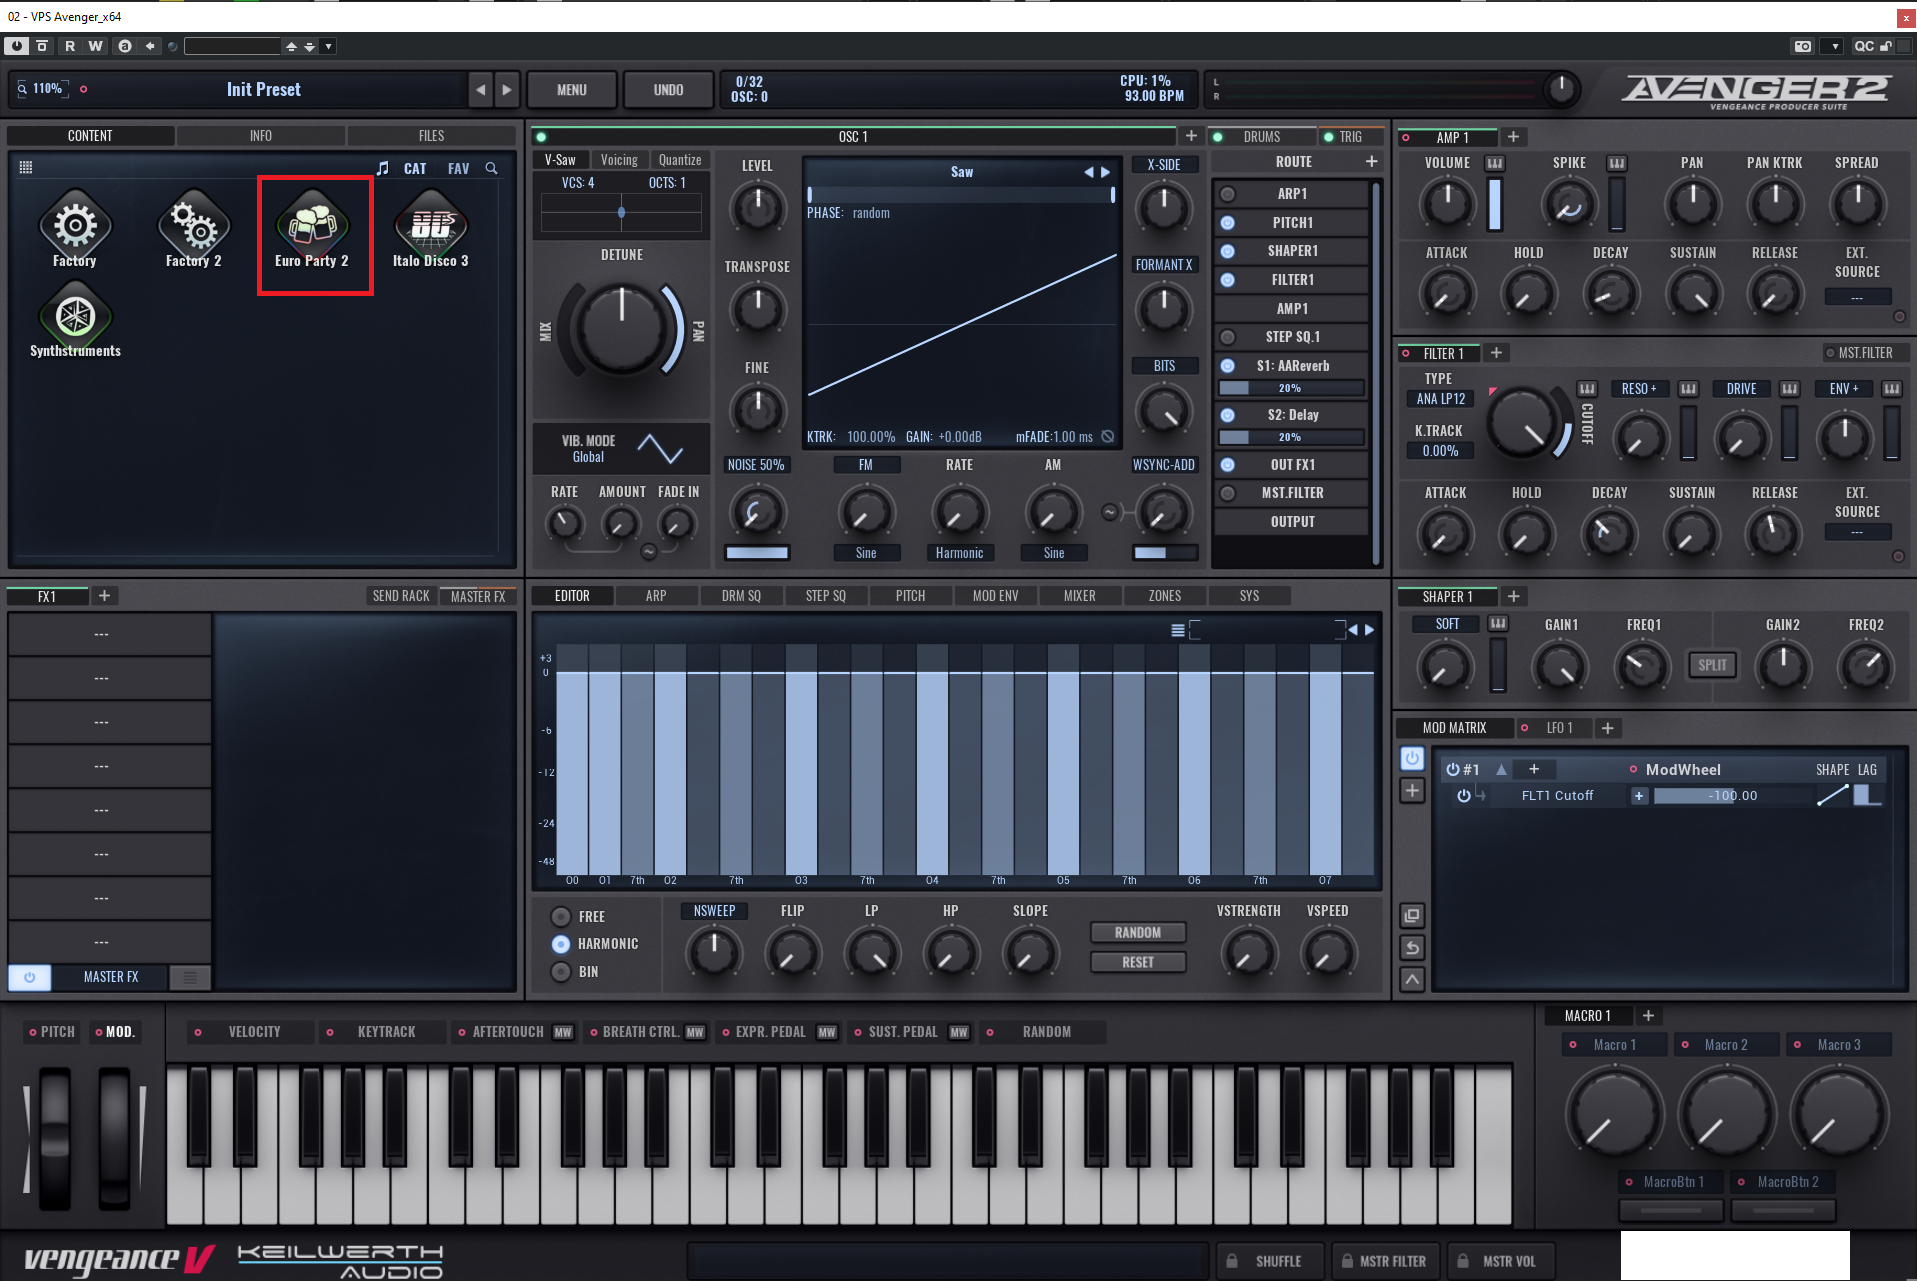Click the Init Preset name display

pyautogui.click(x=264, y=90)
